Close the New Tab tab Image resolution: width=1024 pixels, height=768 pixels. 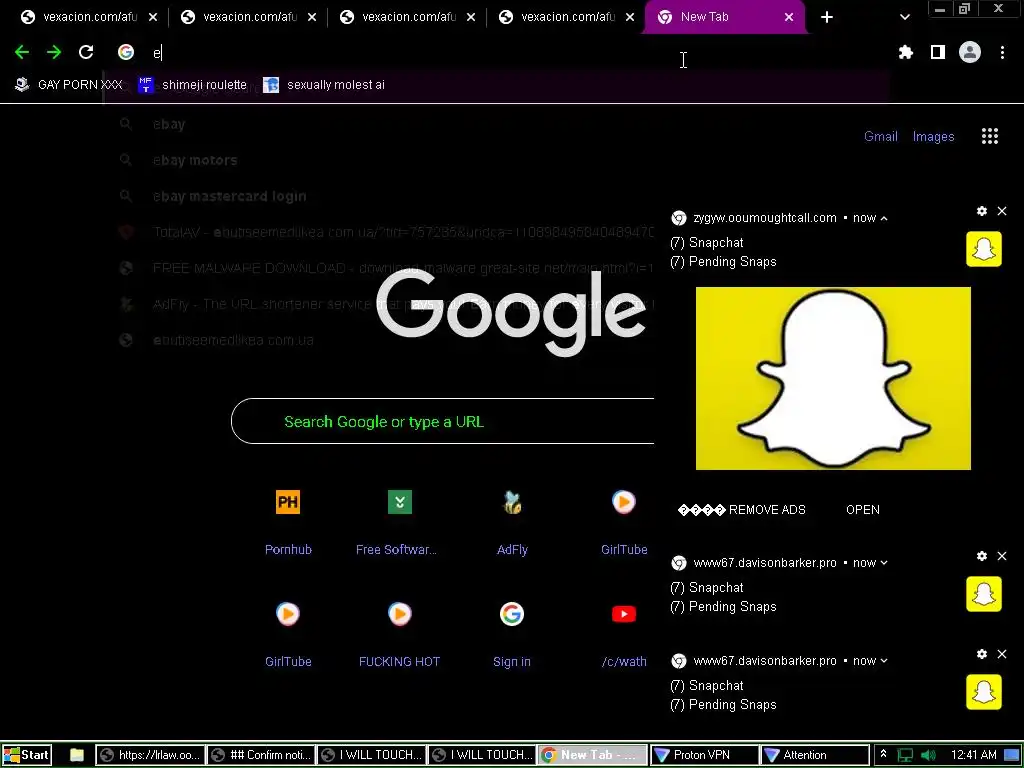[x=789, y=17]
